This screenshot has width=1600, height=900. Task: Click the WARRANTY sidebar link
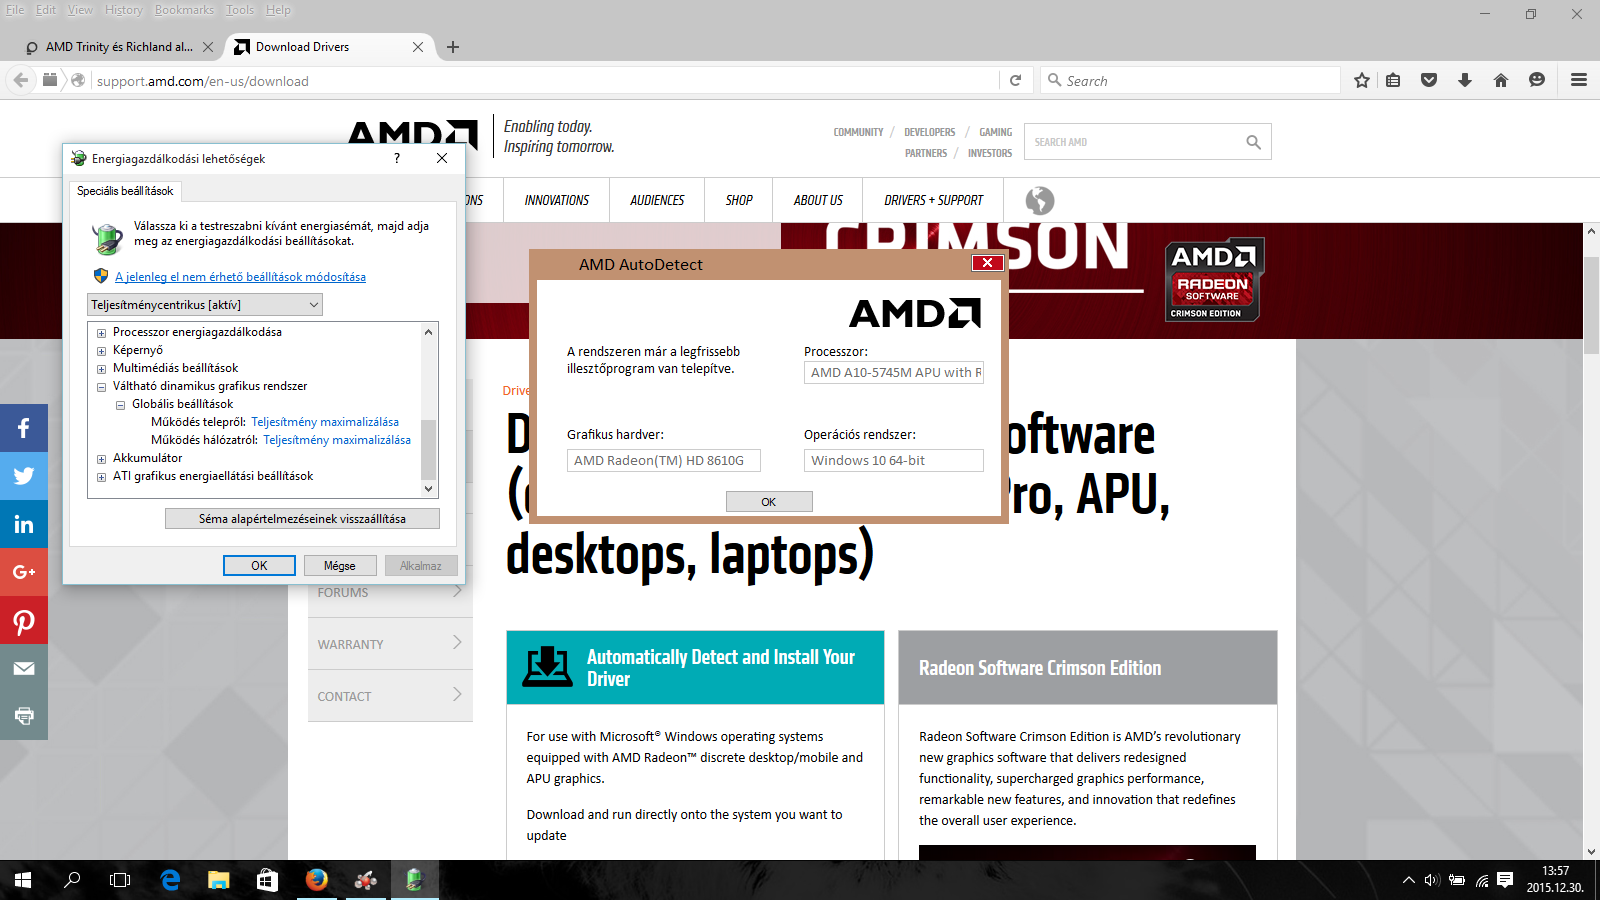pyautogui.click(x=390, y=644)
